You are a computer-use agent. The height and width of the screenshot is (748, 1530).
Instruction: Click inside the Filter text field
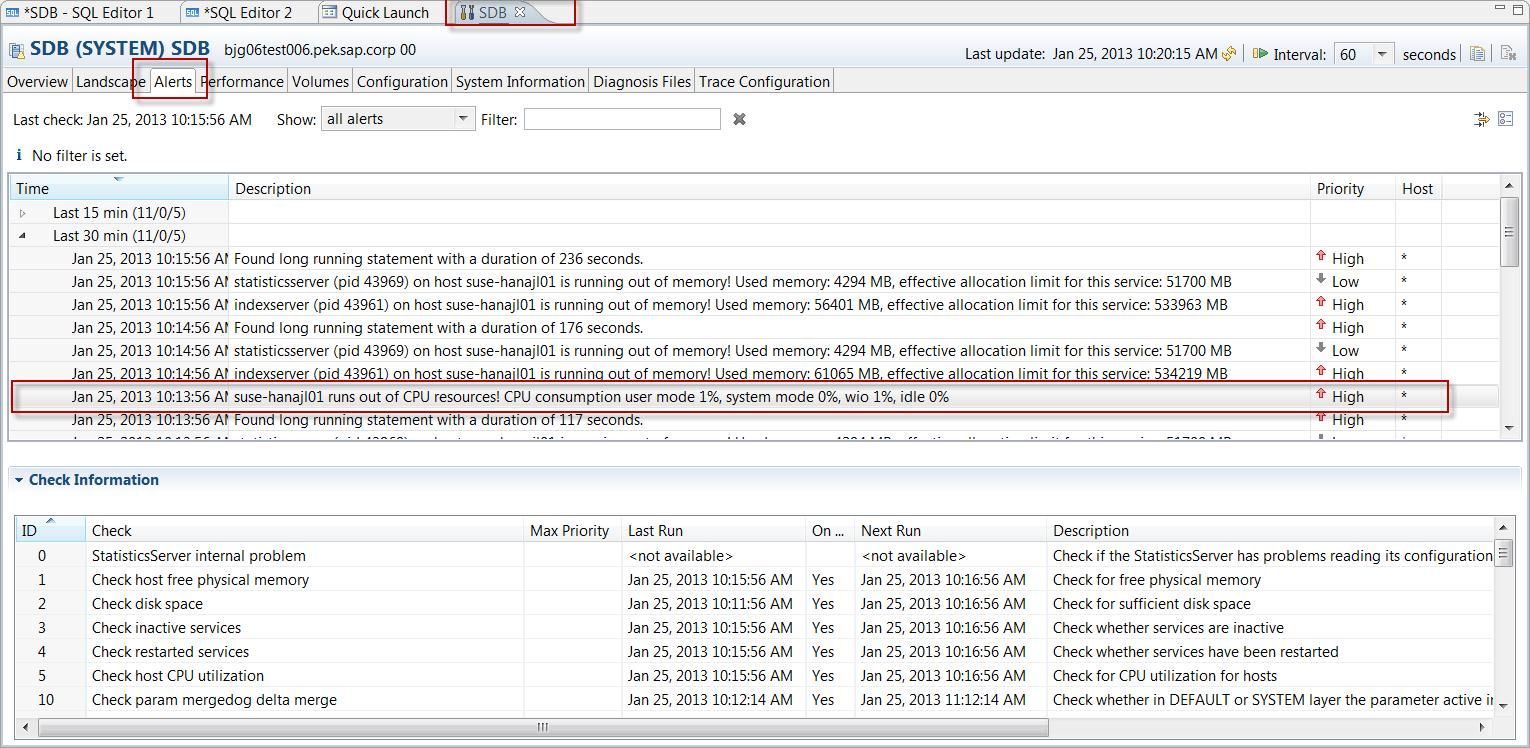[x=620, y=118]
